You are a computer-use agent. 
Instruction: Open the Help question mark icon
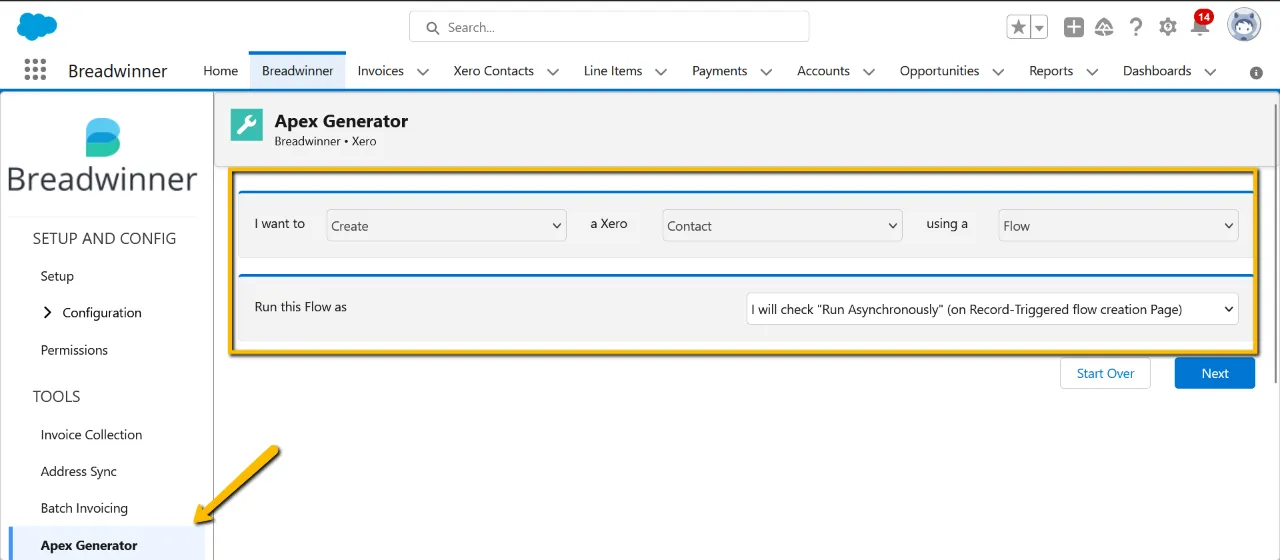(1136, 27)
